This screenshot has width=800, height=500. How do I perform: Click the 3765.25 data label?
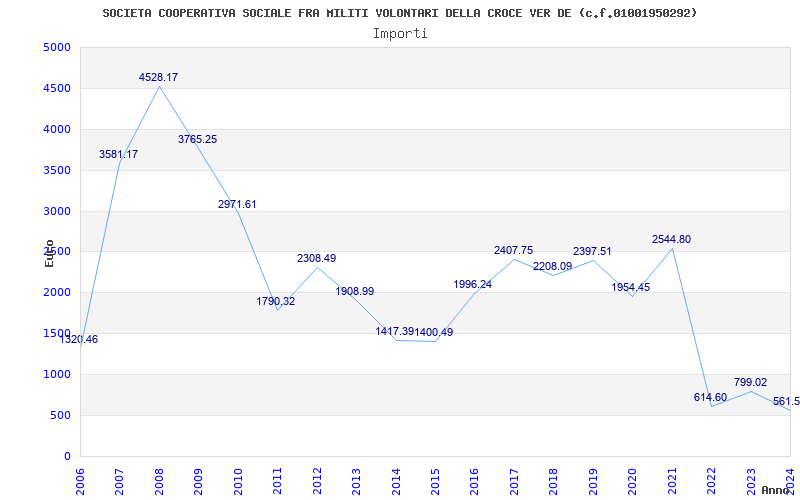coord(197,139)
